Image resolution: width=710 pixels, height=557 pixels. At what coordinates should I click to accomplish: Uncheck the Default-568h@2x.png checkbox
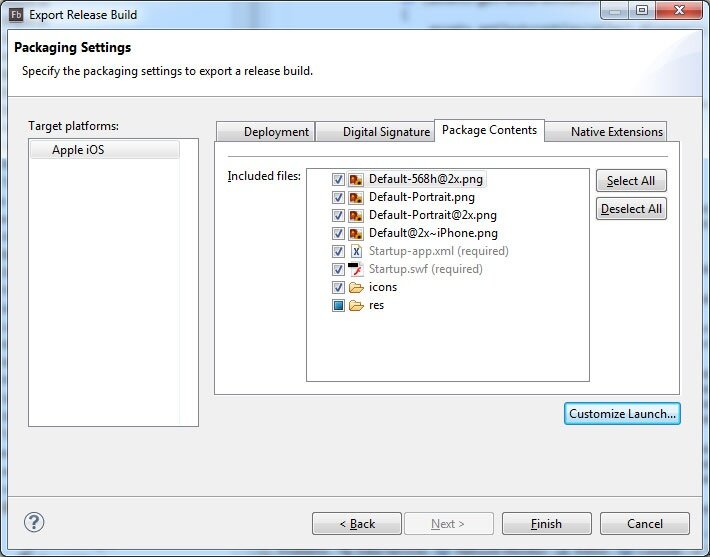coord(338,180)
